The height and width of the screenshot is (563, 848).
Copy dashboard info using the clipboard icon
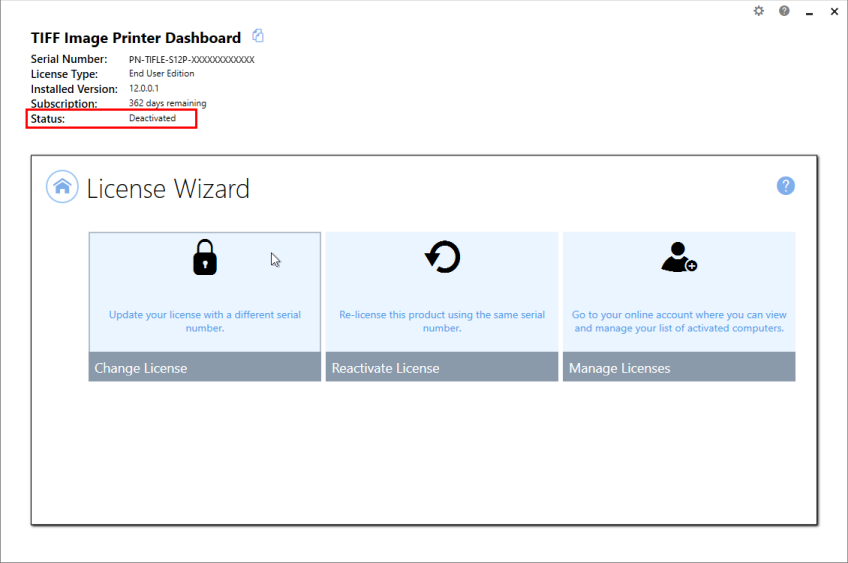point(258,36)
